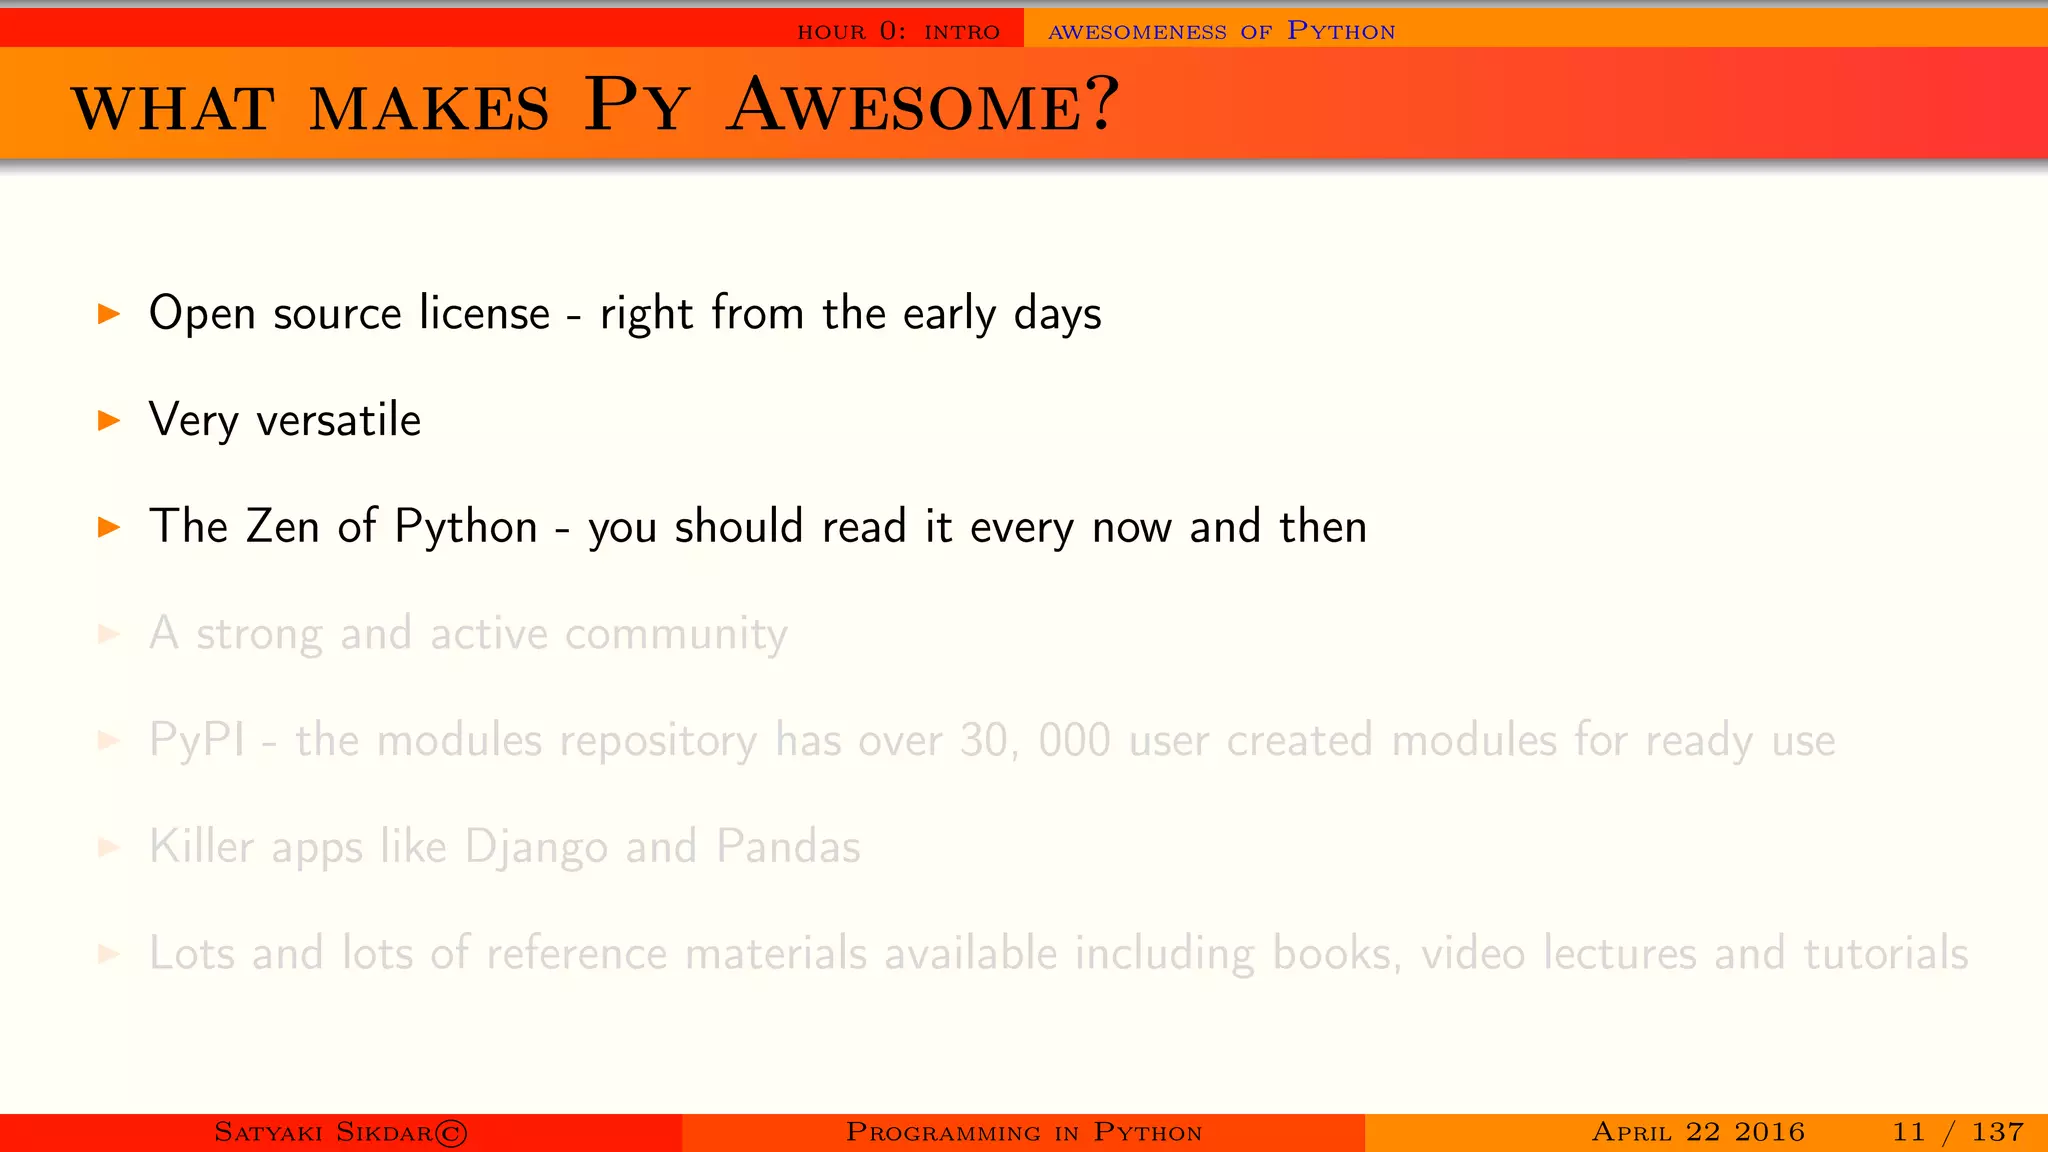Click the 'Lots and lots of reference materials' line
Screen dimensions: 2048x1152
click(x=1059, y=953)
